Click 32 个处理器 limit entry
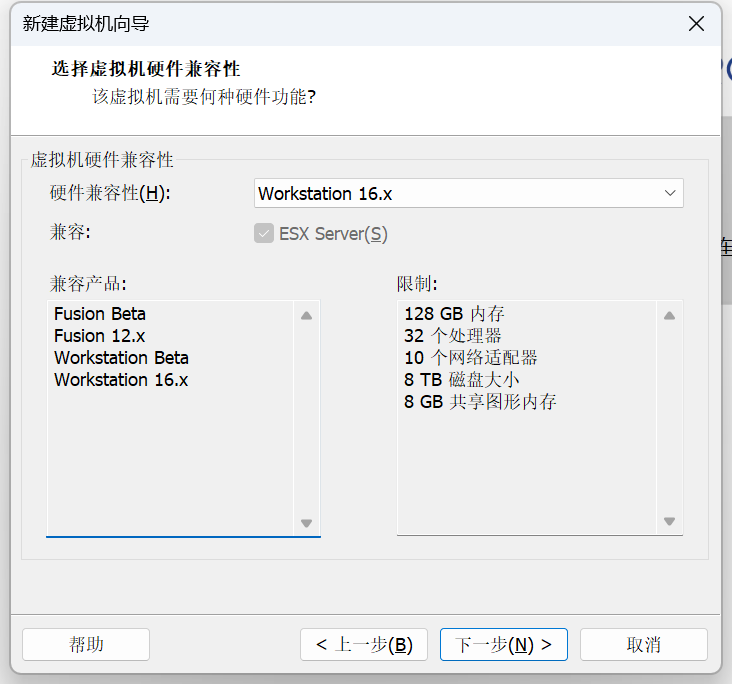Screen dimensions: 732x684 click(x=453, y=336)
